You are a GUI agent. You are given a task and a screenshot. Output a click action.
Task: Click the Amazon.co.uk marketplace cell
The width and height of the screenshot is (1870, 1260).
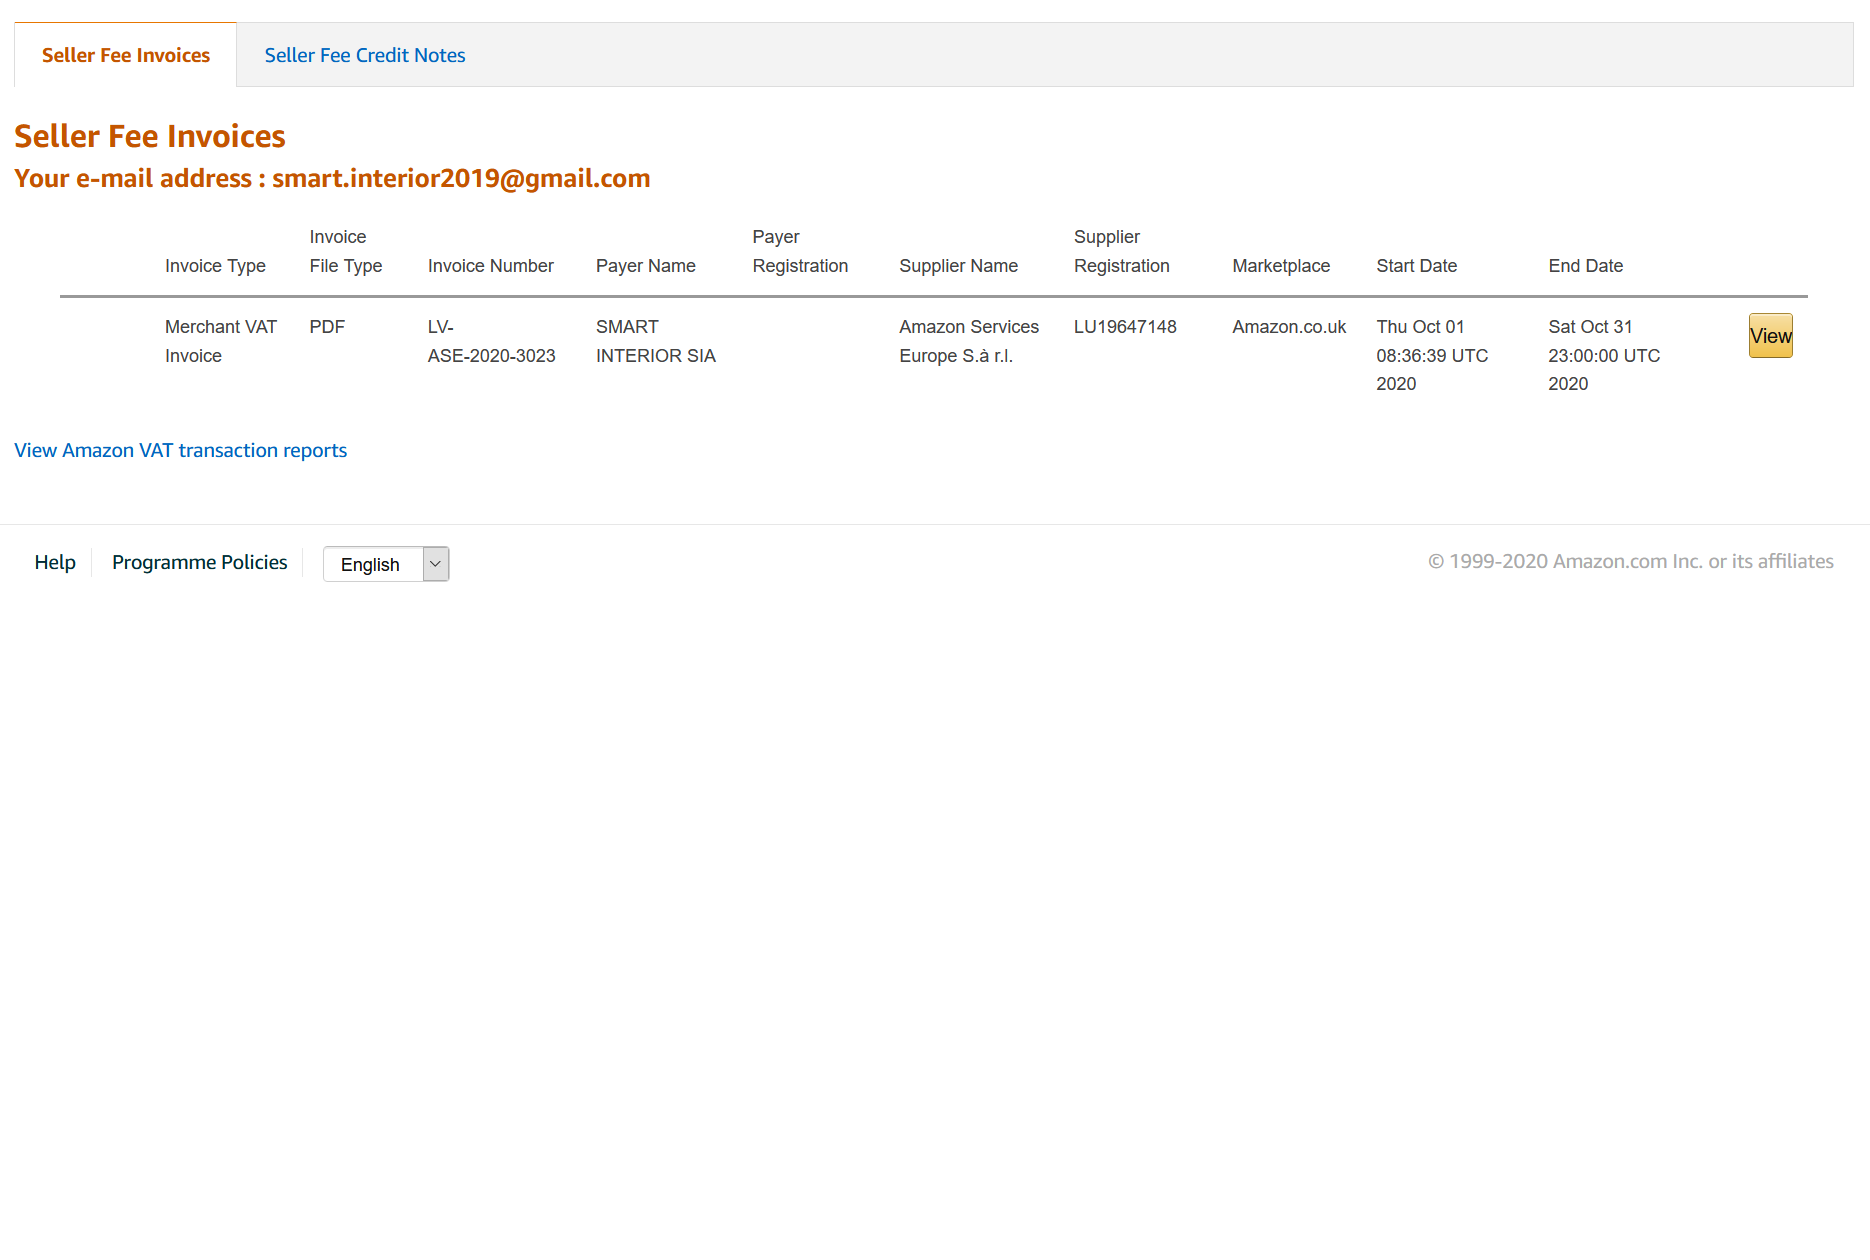tap(1288, 326)
